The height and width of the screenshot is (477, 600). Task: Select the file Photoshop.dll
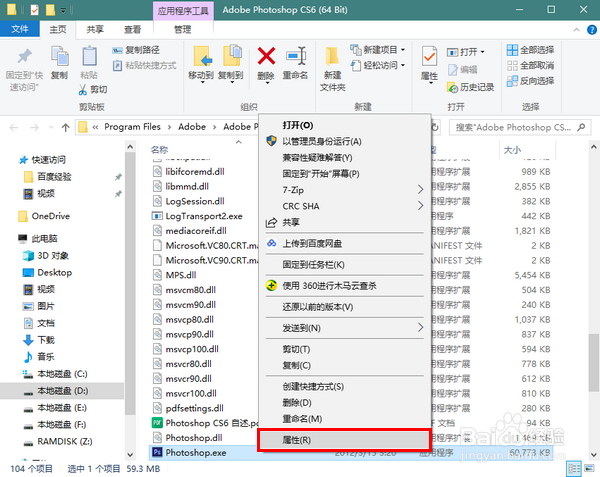coord(194,438)
